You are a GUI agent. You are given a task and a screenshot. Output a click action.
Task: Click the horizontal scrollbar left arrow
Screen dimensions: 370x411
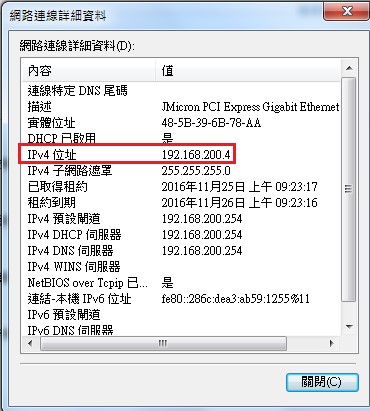click(x=31, y=343)
